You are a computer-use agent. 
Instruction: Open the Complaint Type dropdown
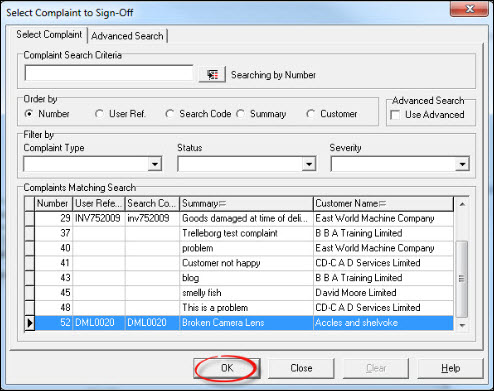pos(155,164)
